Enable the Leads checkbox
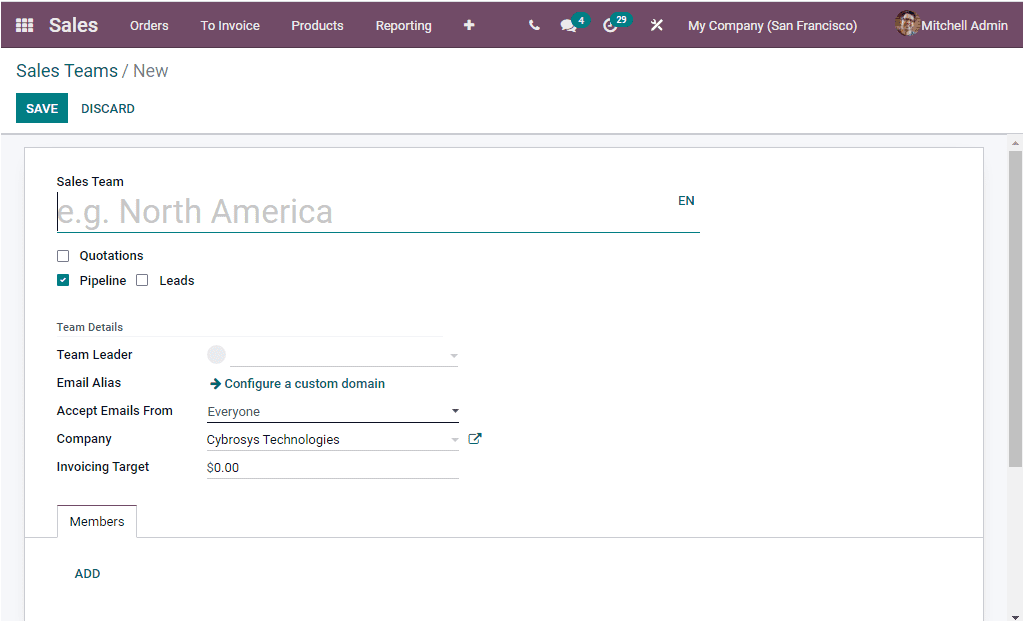This screenshot has height=622, width=1024. coord(143,280)
